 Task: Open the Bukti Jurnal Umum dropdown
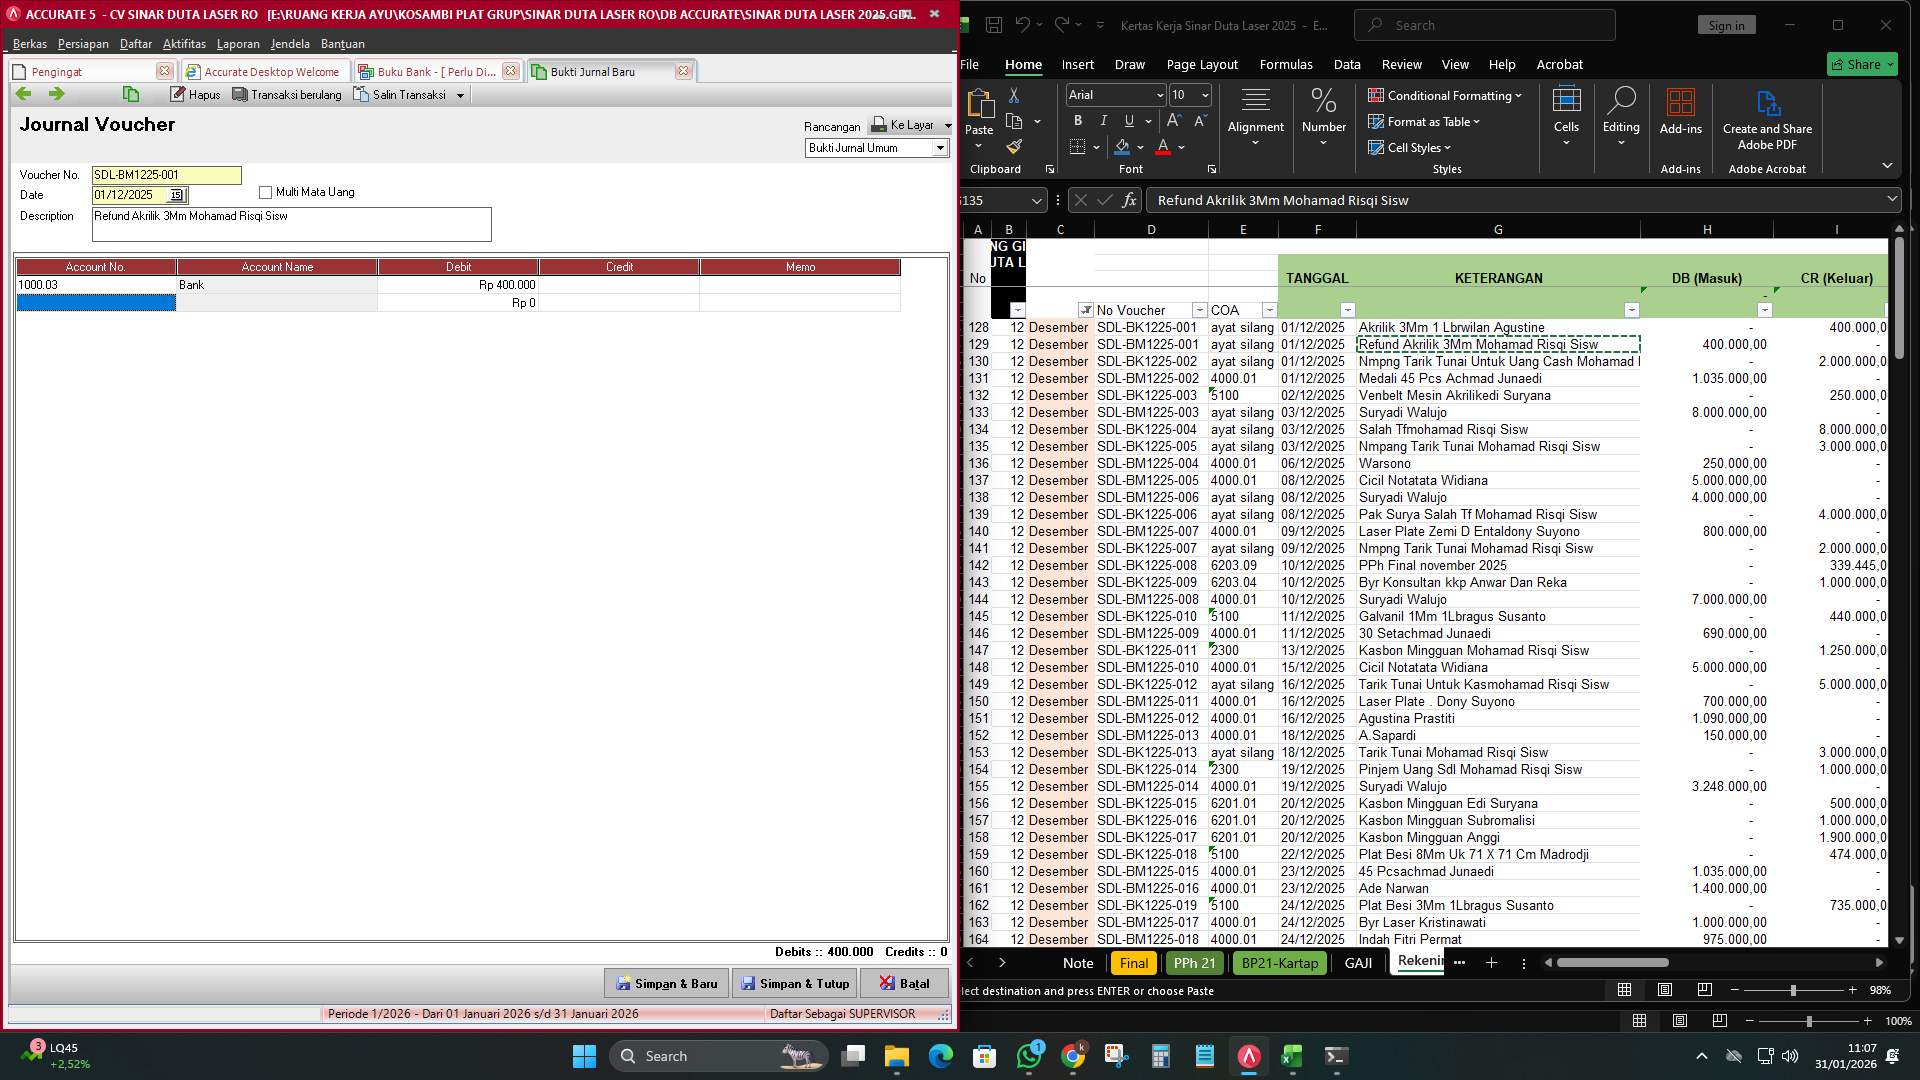[x=940, y=148]
